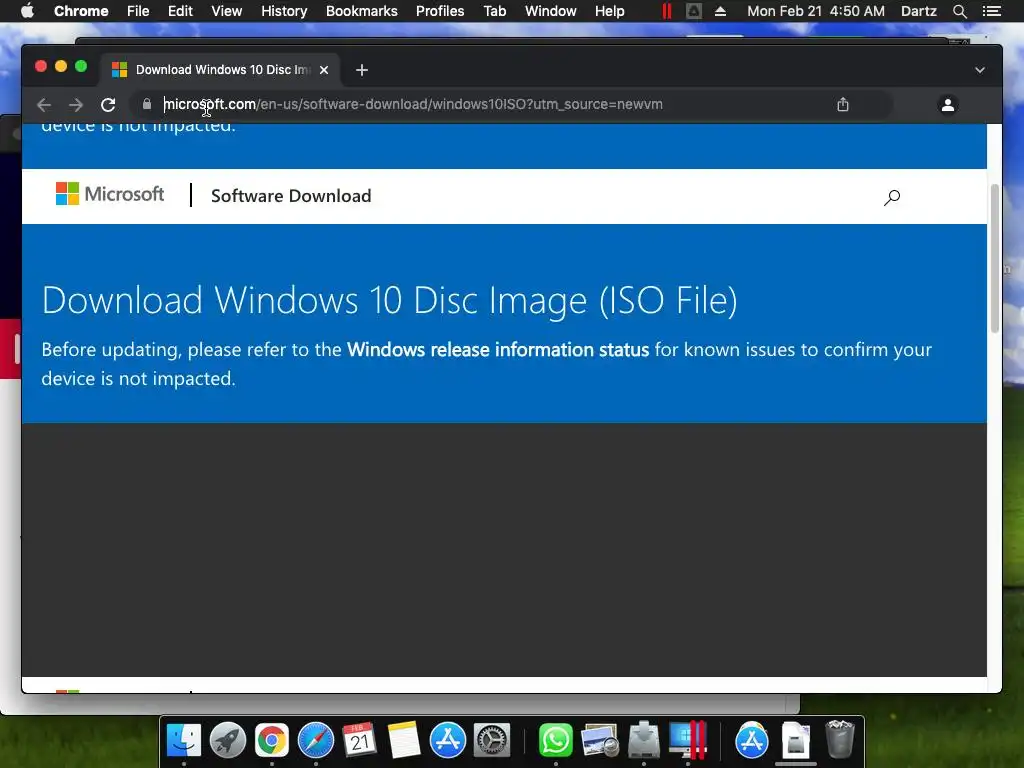
Task: Open the Edit menu
Action: click(x=180, y=11)
